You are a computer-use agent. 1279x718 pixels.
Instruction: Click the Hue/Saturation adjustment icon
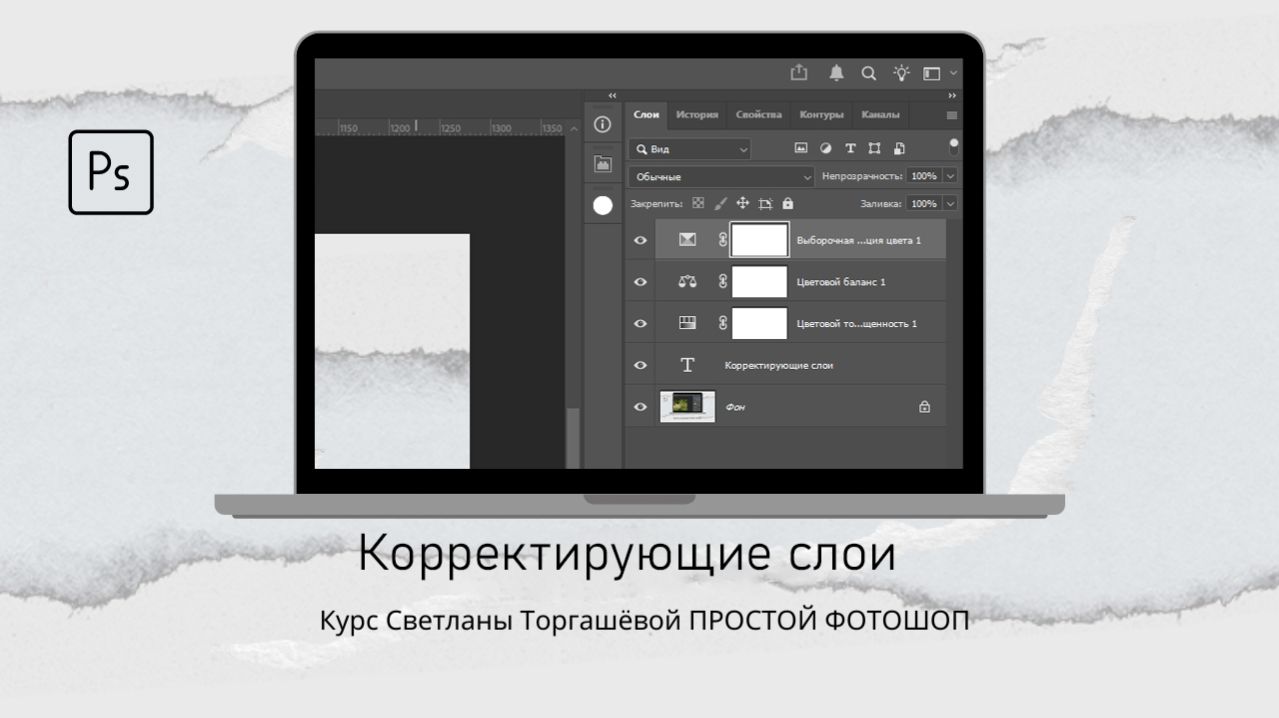click(687, 323)
